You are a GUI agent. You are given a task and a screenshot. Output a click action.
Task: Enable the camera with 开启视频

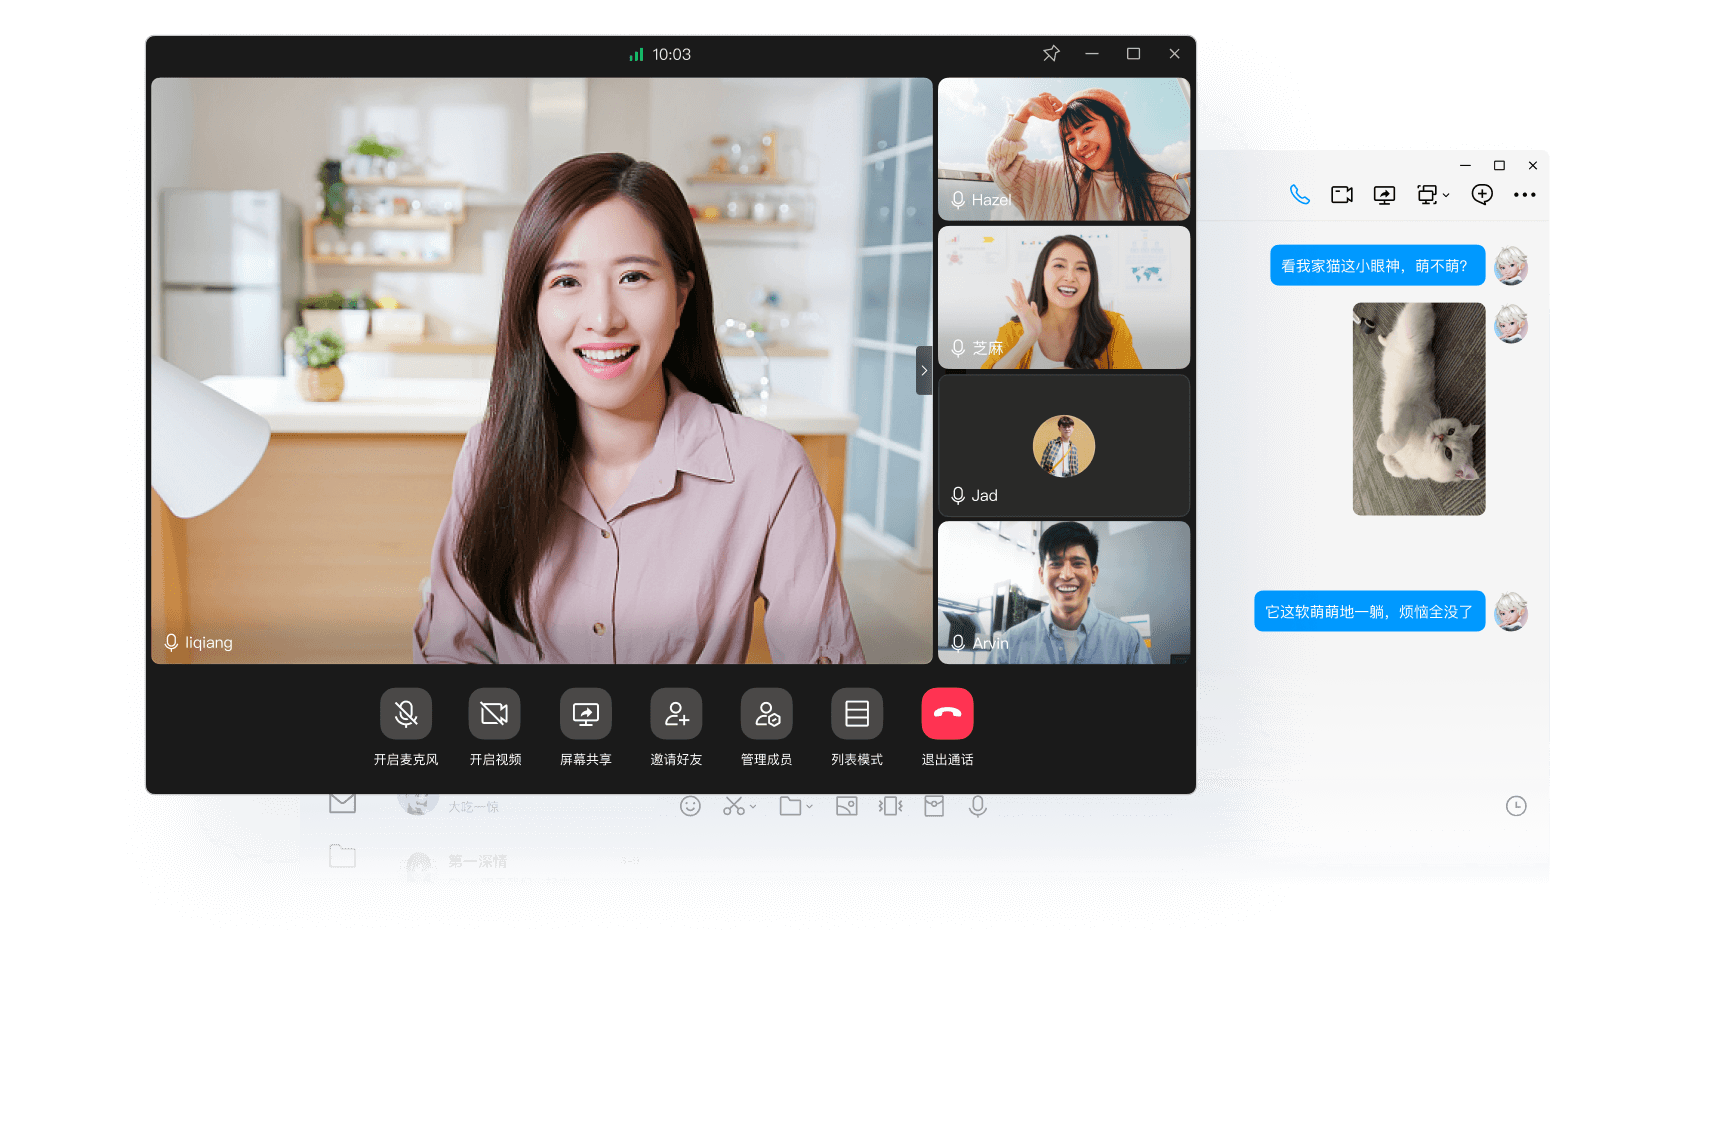click(x=495, y=714)
